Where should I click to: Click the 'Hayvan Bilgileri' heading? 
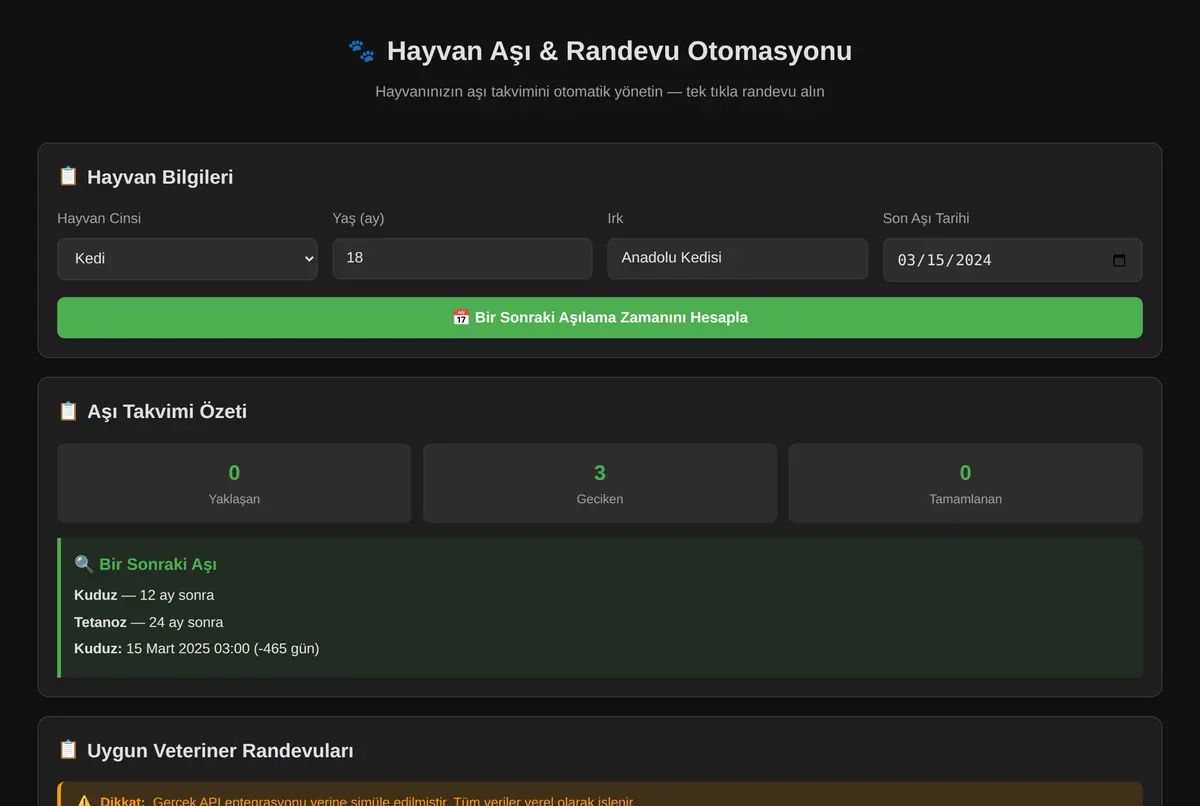click(160, 177)
